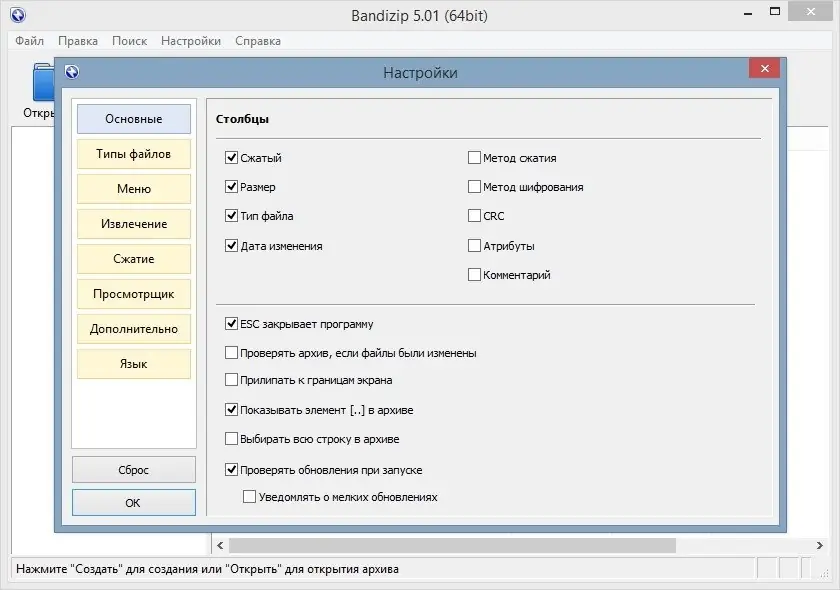This screenshot has width=840, height=590.
Task: Enable the CRC column
Action: [474, 215]
